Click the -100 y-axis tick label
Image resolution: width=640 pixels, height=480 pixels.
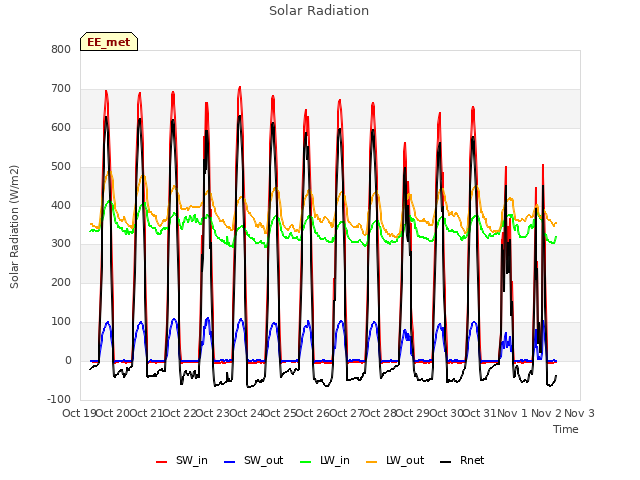[x=59, y=399]
